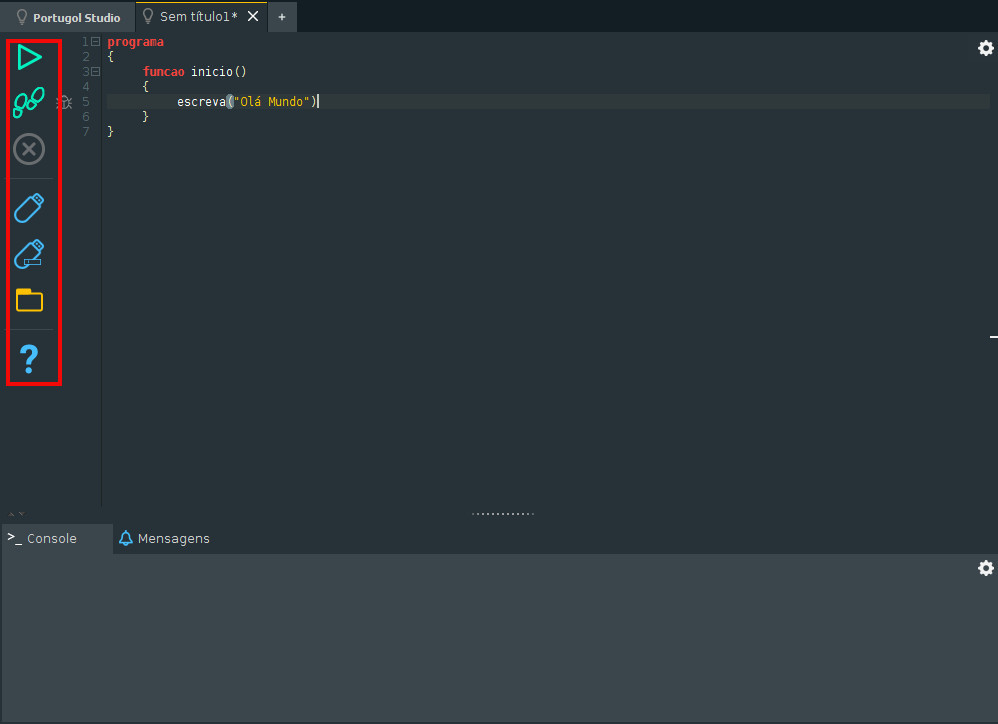The image size is (998, 724).
Task: Switch to the Portugol Studio tab
Action: 67,17
